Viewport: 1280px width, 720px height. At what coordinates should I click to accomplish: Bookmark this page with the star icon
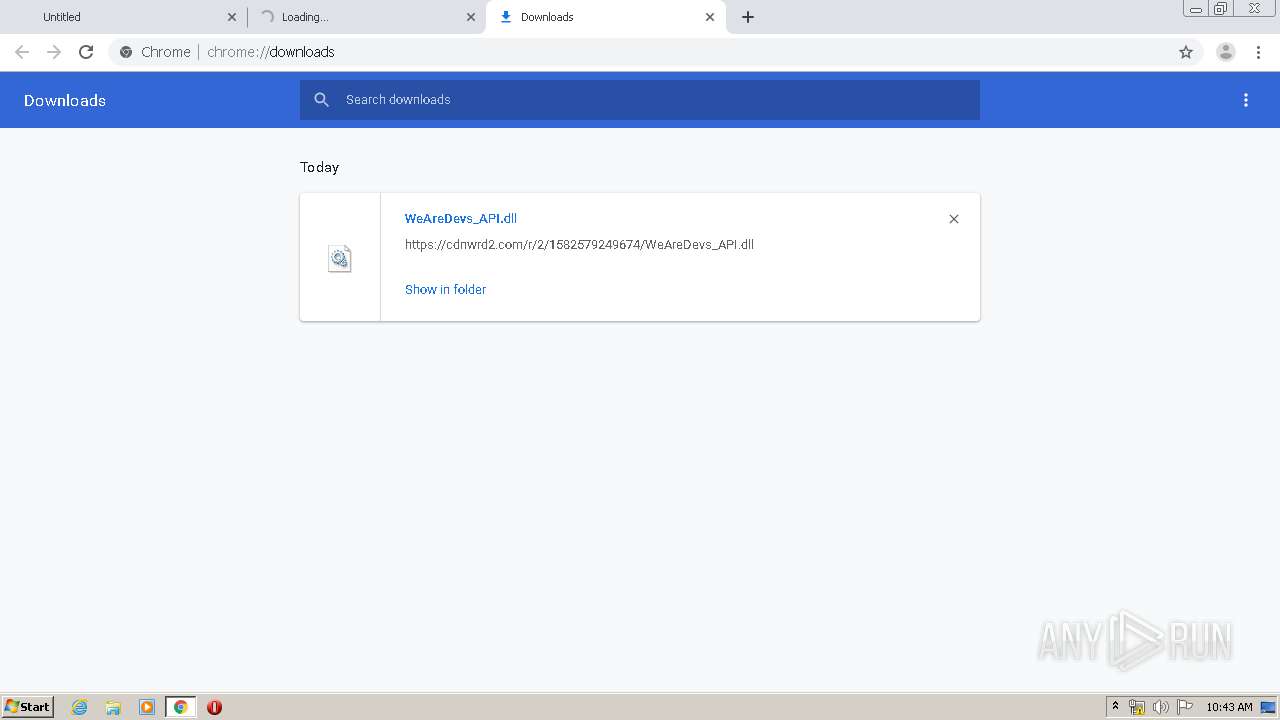(1186, 52)
